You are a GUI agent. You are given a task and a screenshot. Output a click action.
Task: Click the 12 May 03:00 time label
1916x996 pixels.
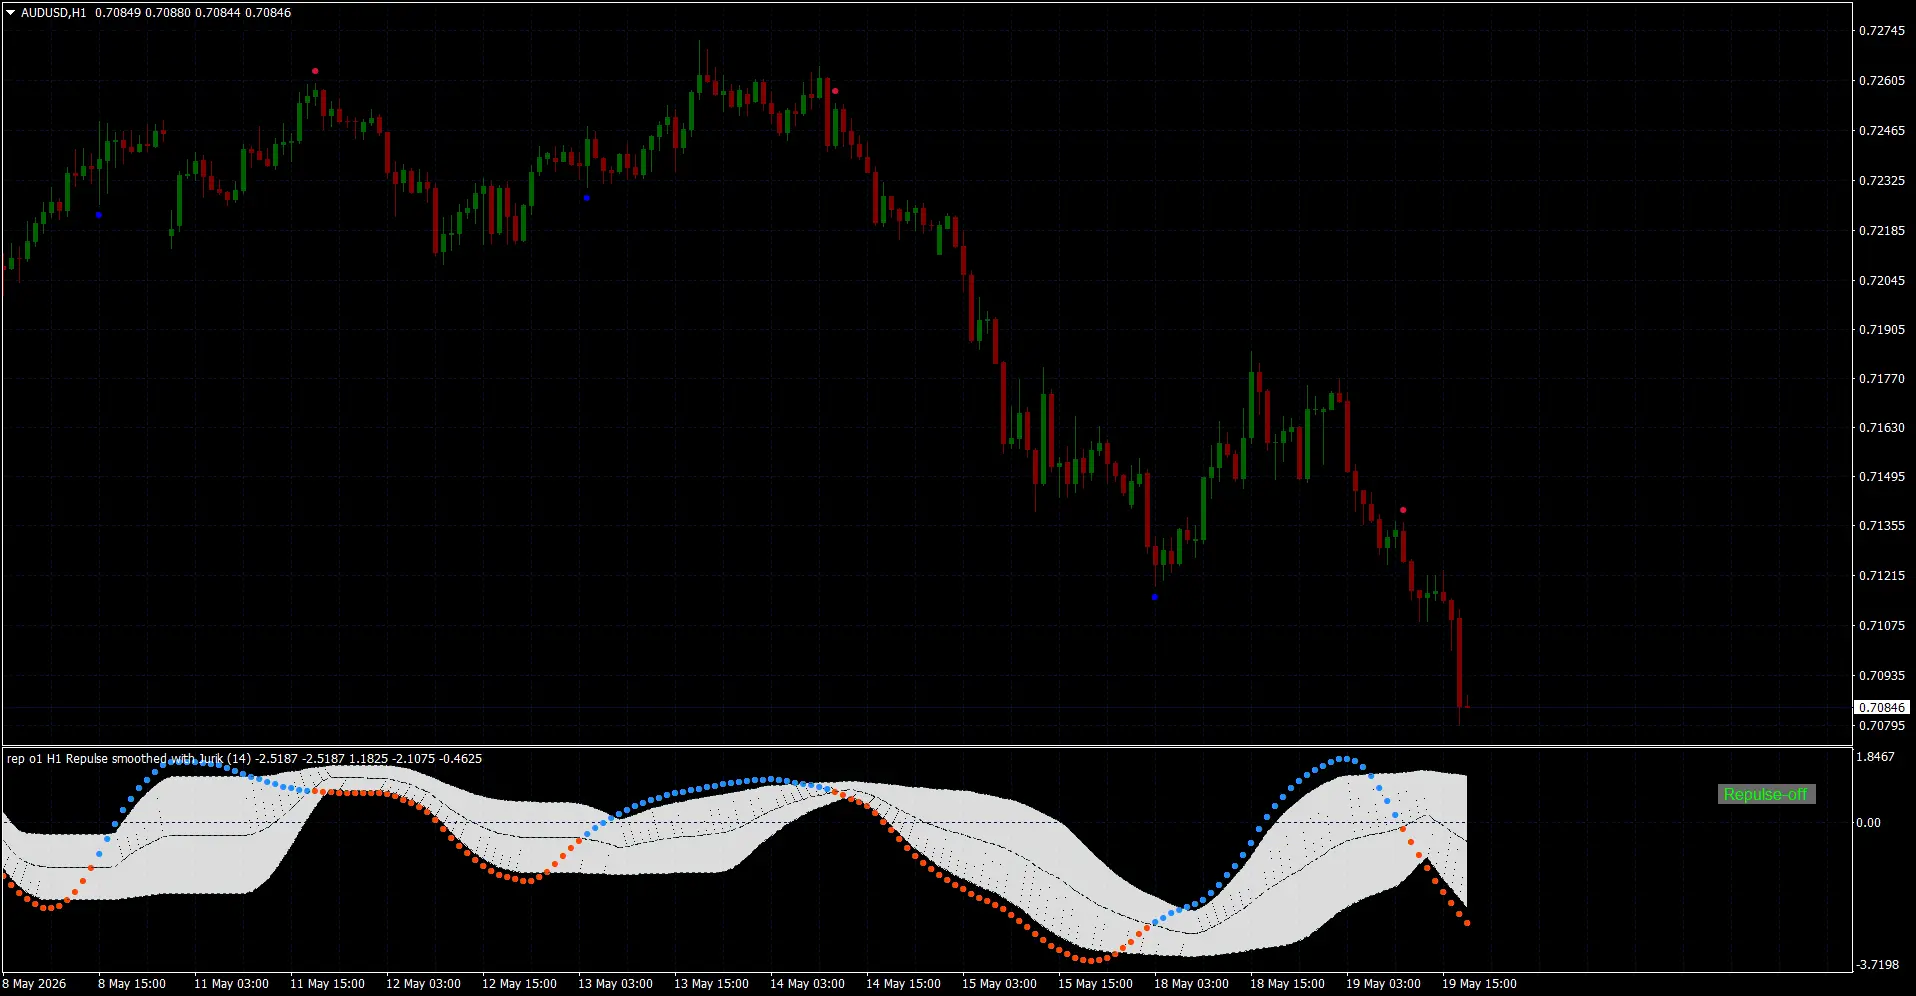click(x=423, y=984)
